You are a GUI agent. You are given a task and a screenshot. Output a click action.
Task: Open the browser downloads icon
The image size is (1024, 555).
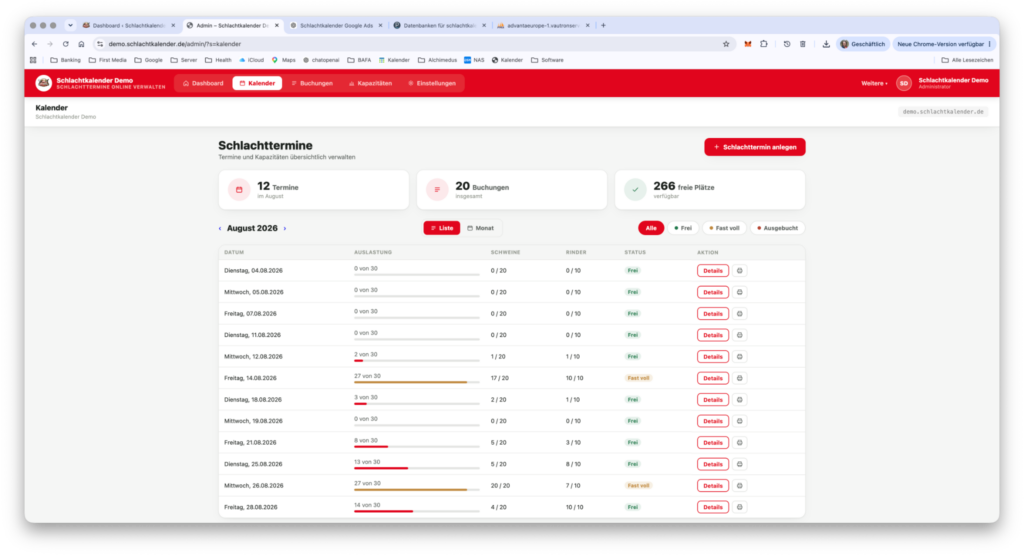click(x=825, y=44)
